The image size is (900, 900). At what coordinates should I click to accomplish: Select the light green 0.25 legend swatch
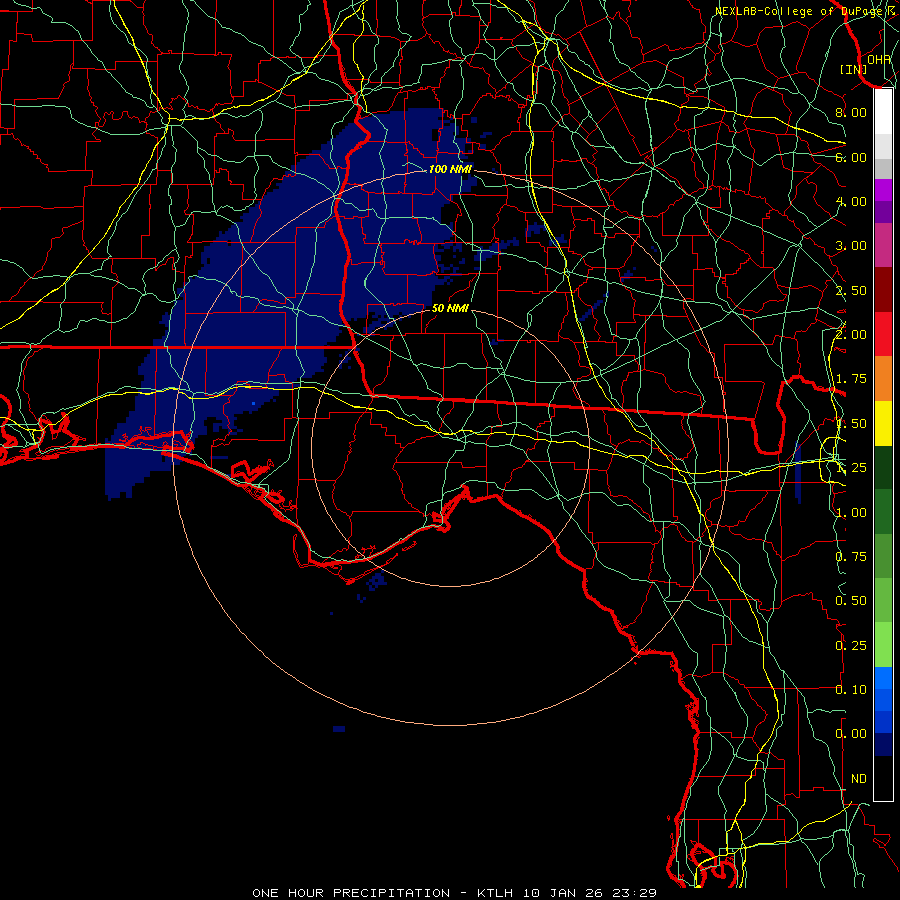pyautogui.click(x=883, y=645)
